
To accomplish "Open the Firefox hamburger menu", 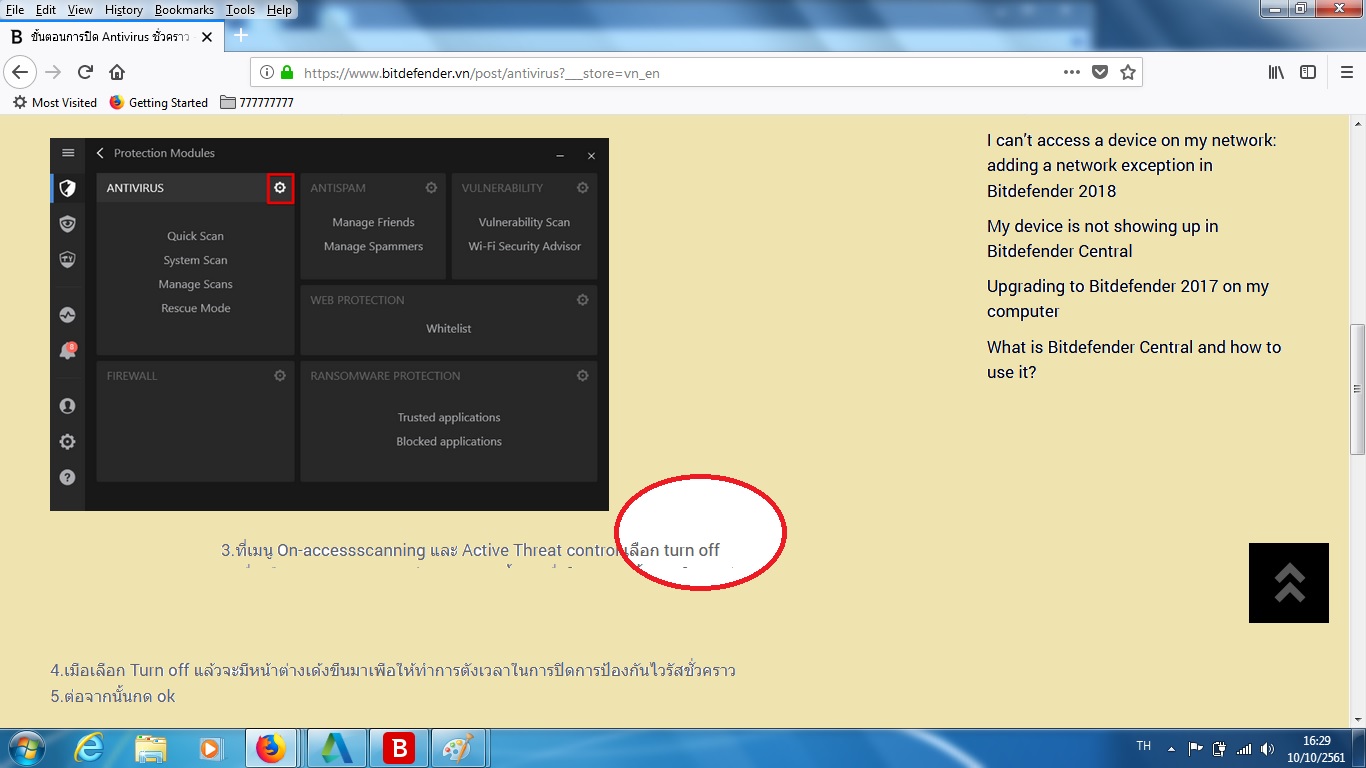I will (x=1347, y=72).
